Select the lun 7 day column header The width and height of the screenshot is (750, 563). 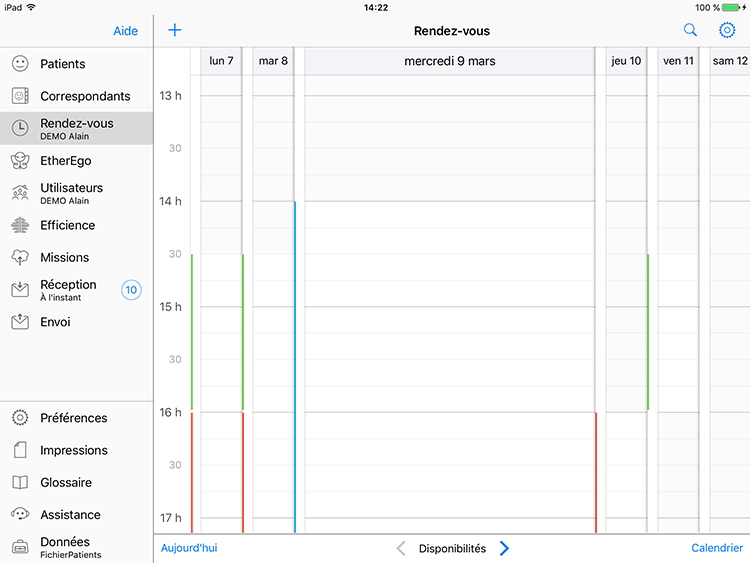pos(221,61)
